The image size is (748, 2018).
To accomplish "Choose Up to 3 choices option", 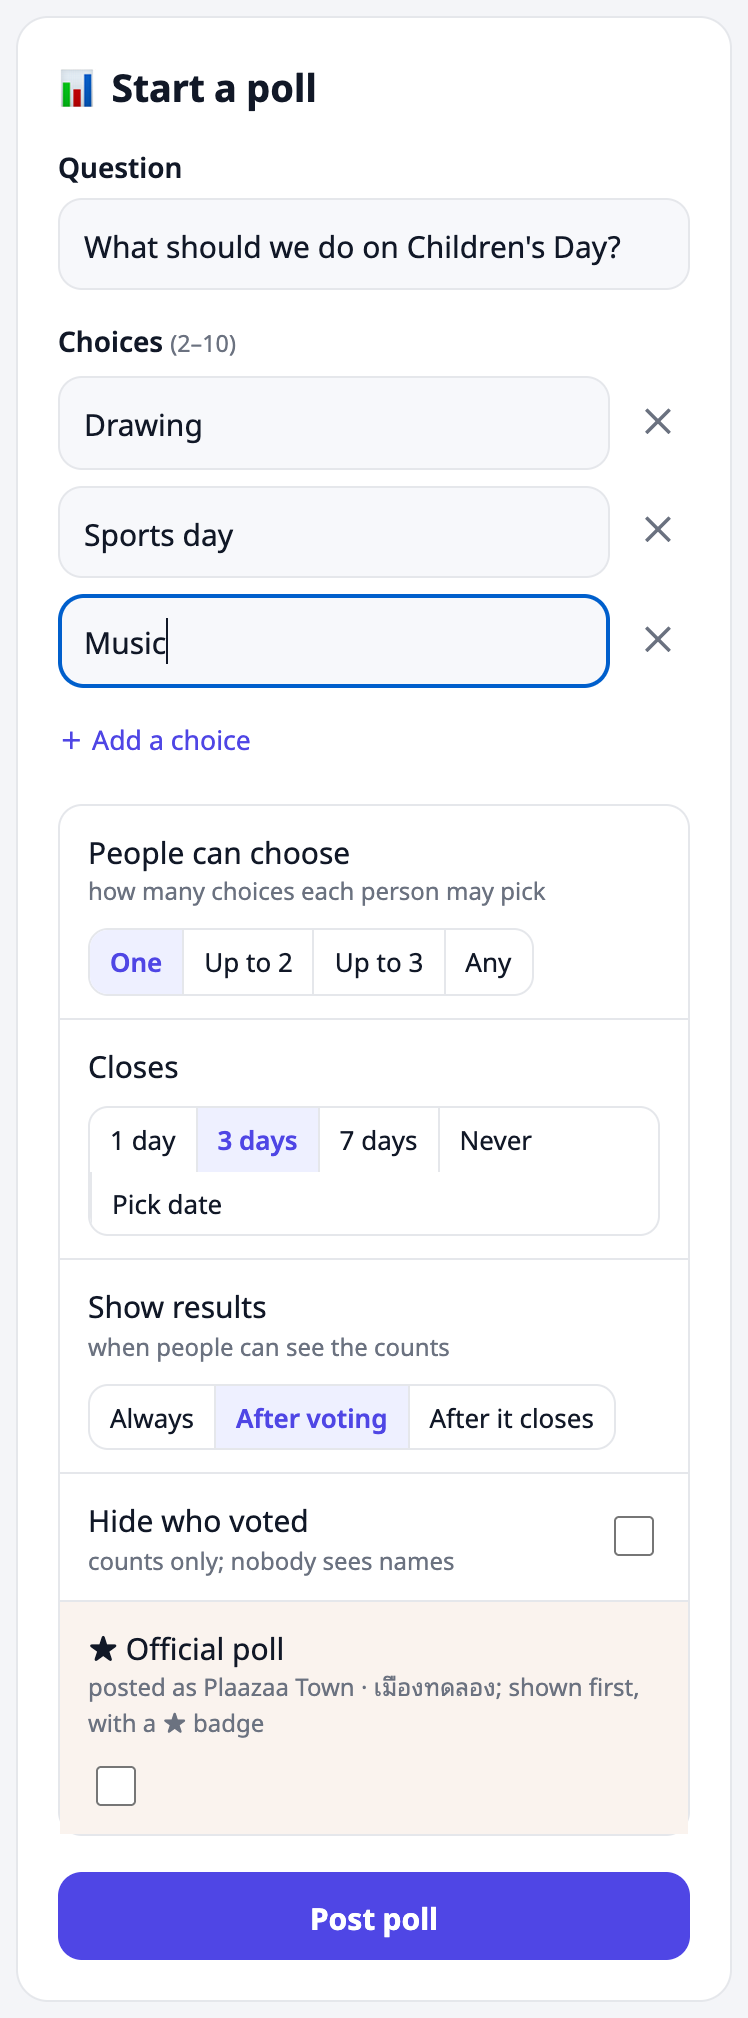I will (x=379, y=963).
